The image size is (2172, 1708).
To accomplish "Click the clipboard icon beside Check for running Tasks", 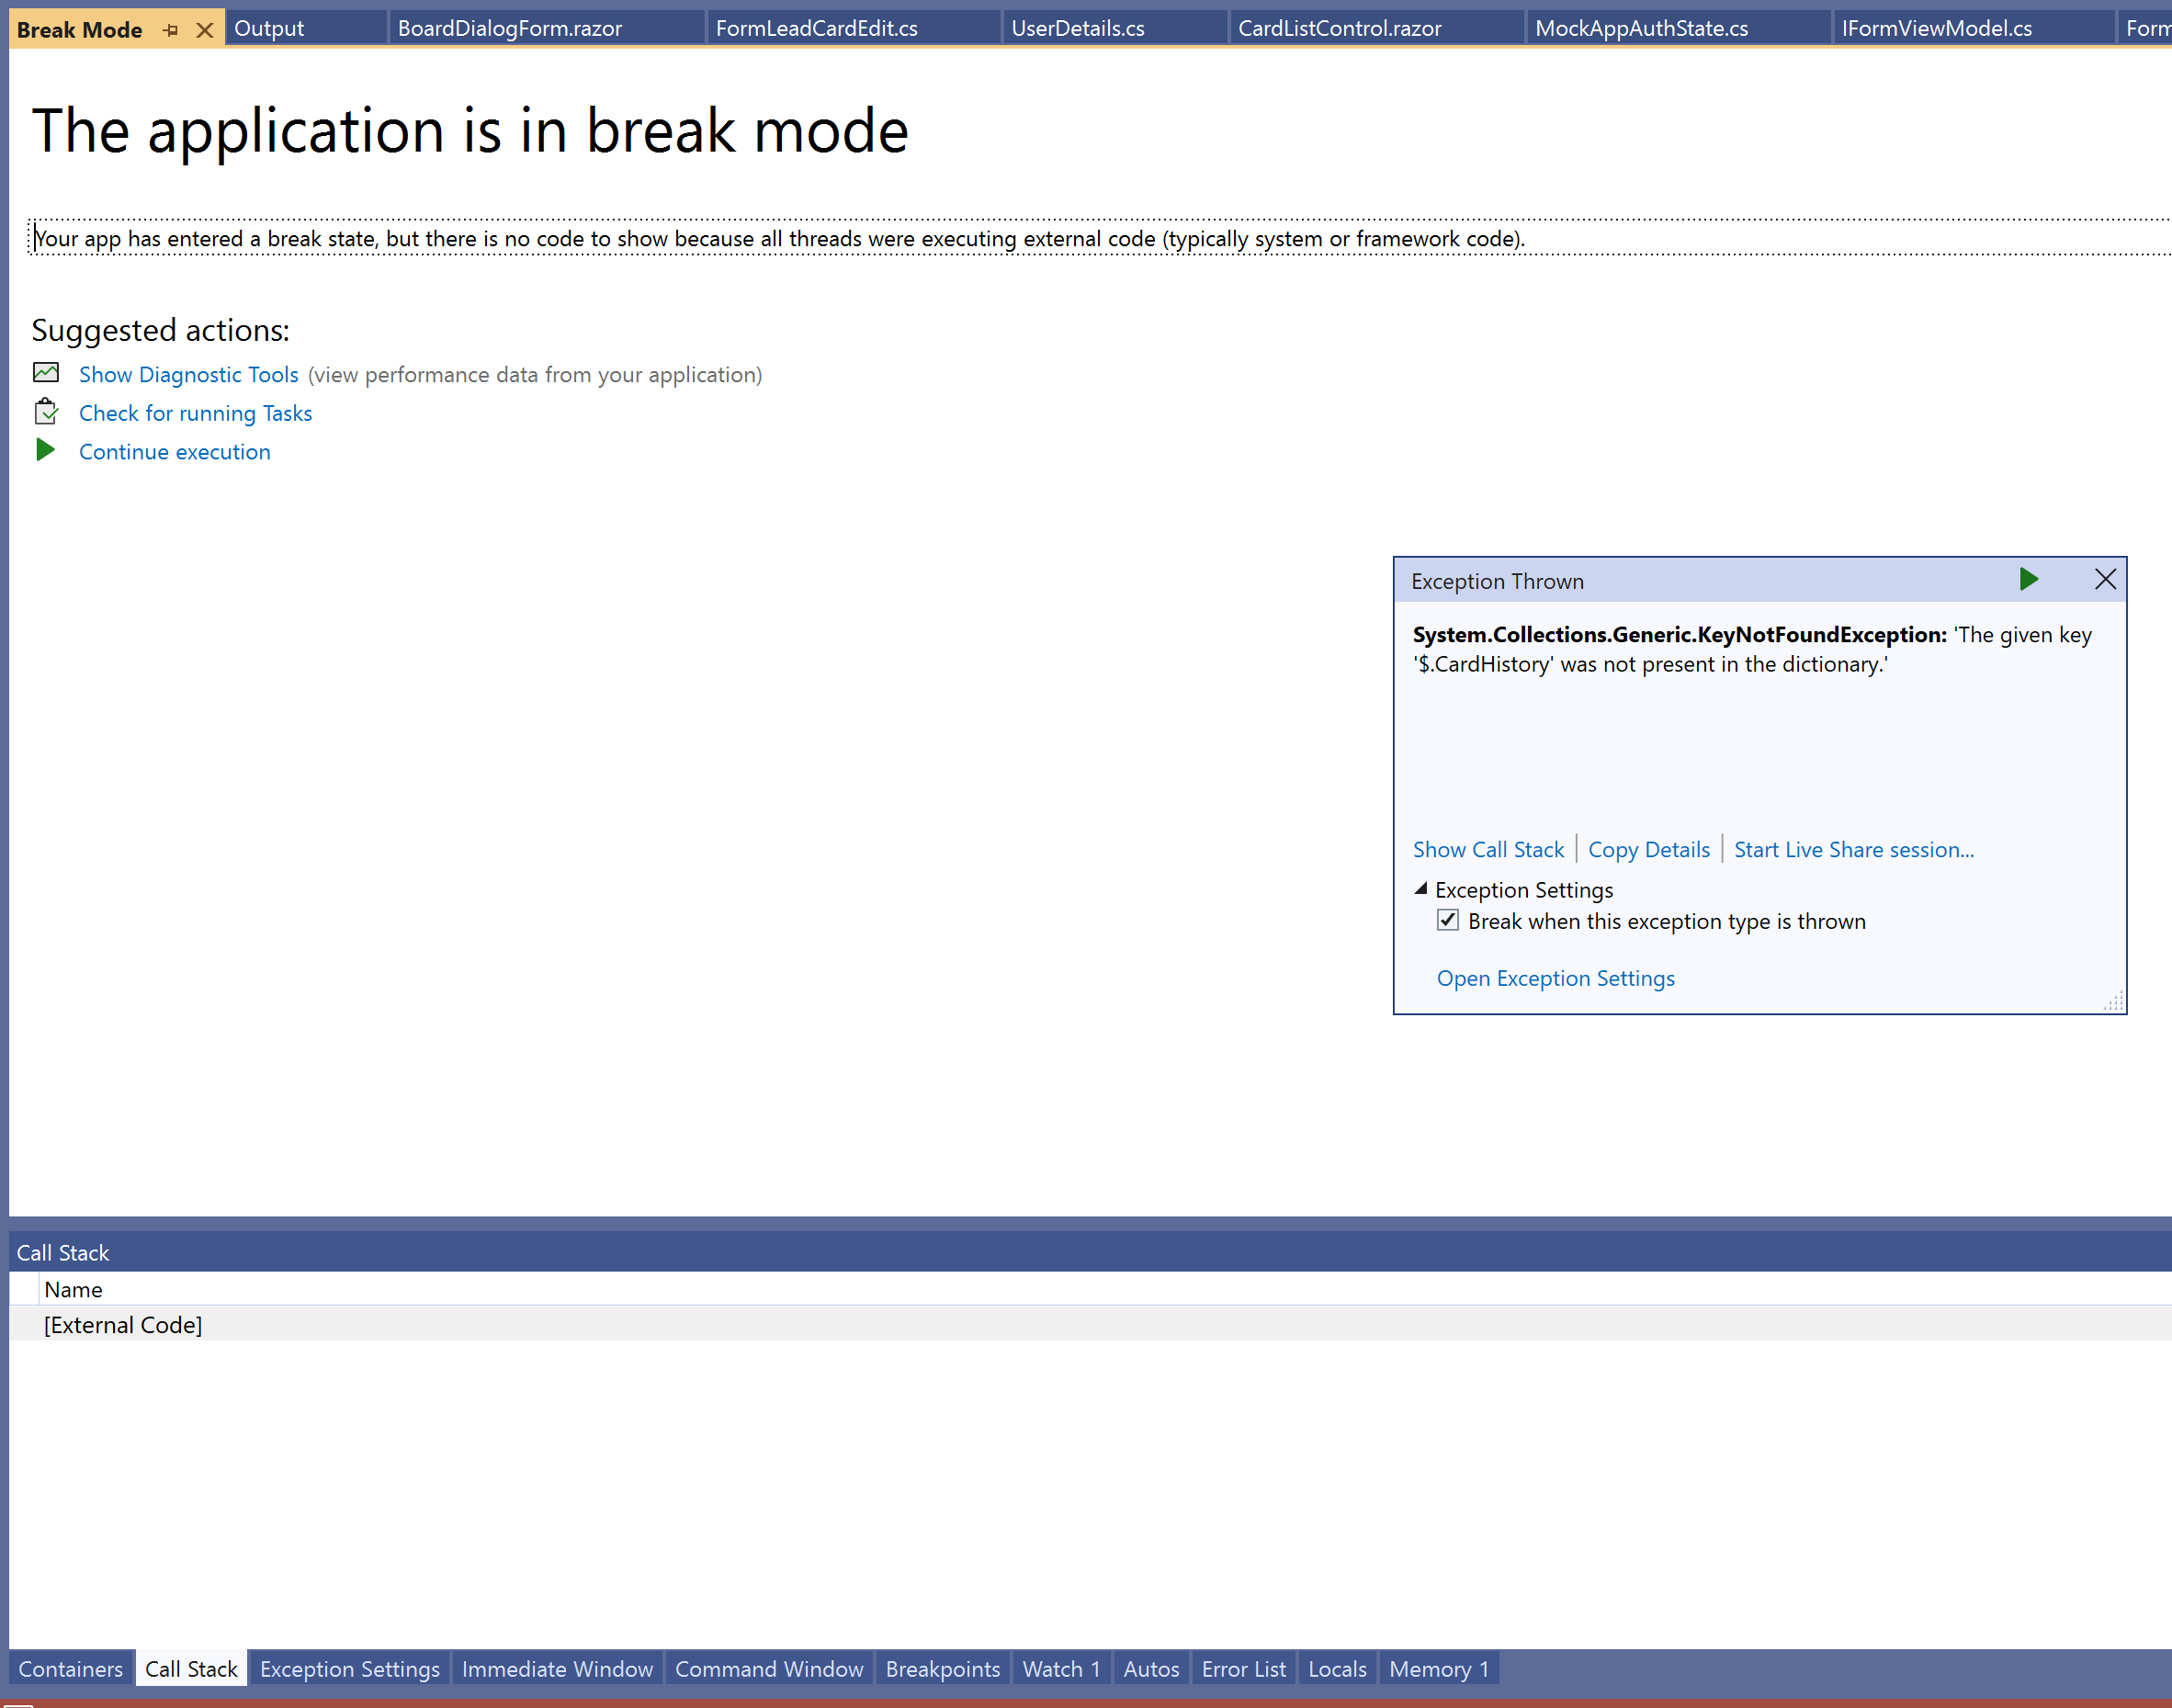I will point(46,411).
